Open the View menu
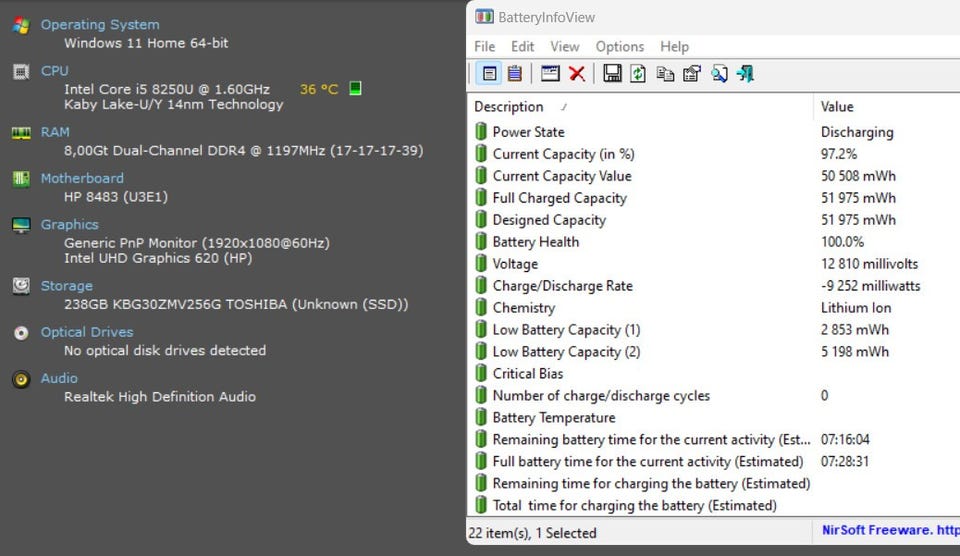 point(564,47)
